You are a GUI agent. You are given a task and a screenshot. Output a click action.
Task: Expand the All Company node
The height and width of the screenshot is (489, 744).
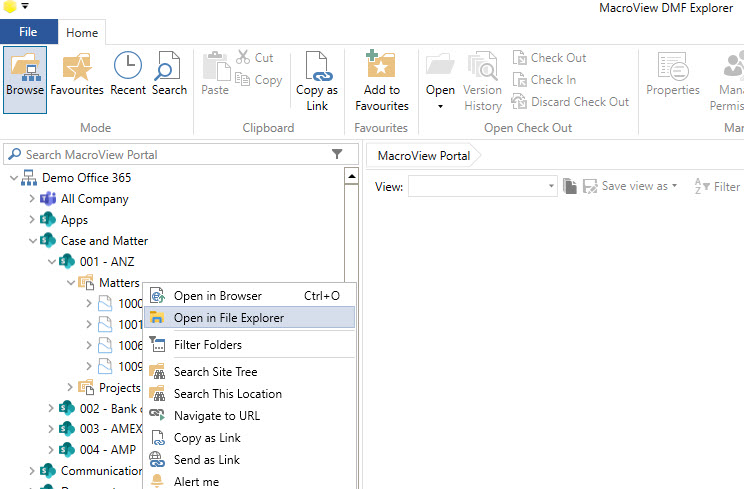pos(32,198)
